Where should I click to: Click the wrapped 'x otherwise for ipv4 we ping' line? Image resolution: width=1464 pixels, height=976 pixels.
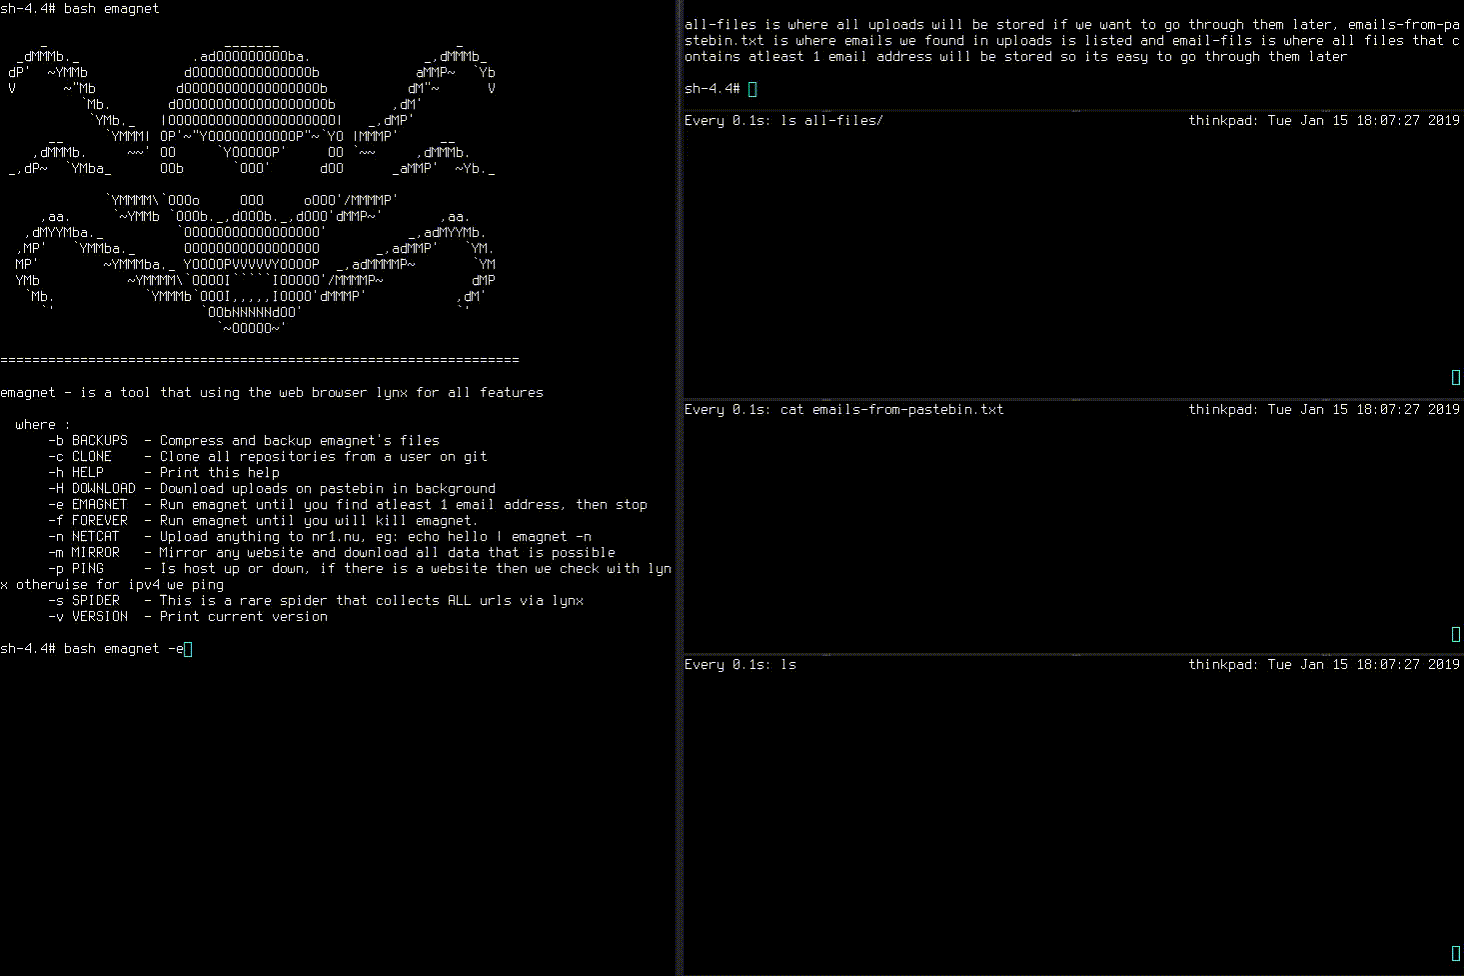pyautogui.click(x=112, y=585)
